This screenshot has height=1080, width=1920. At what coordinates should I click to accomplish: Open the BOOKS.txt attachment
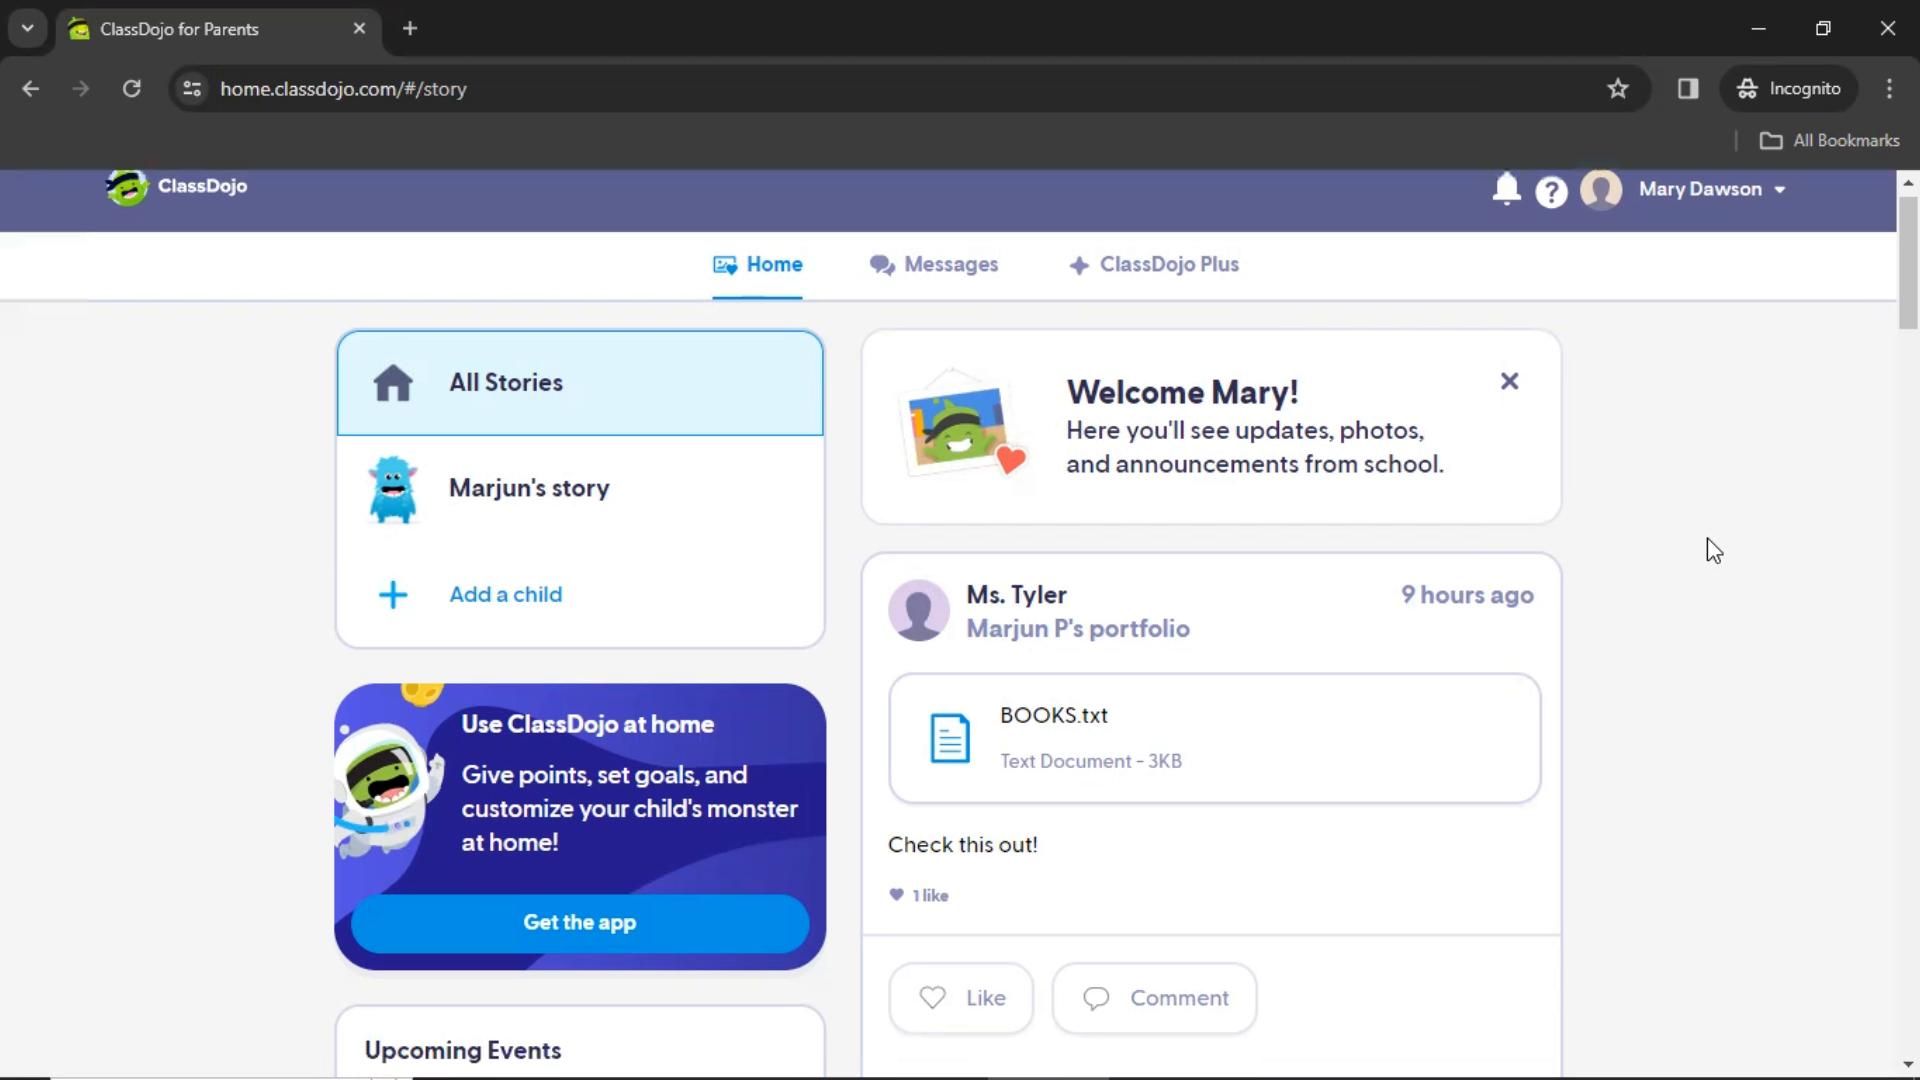[1213, 738]
